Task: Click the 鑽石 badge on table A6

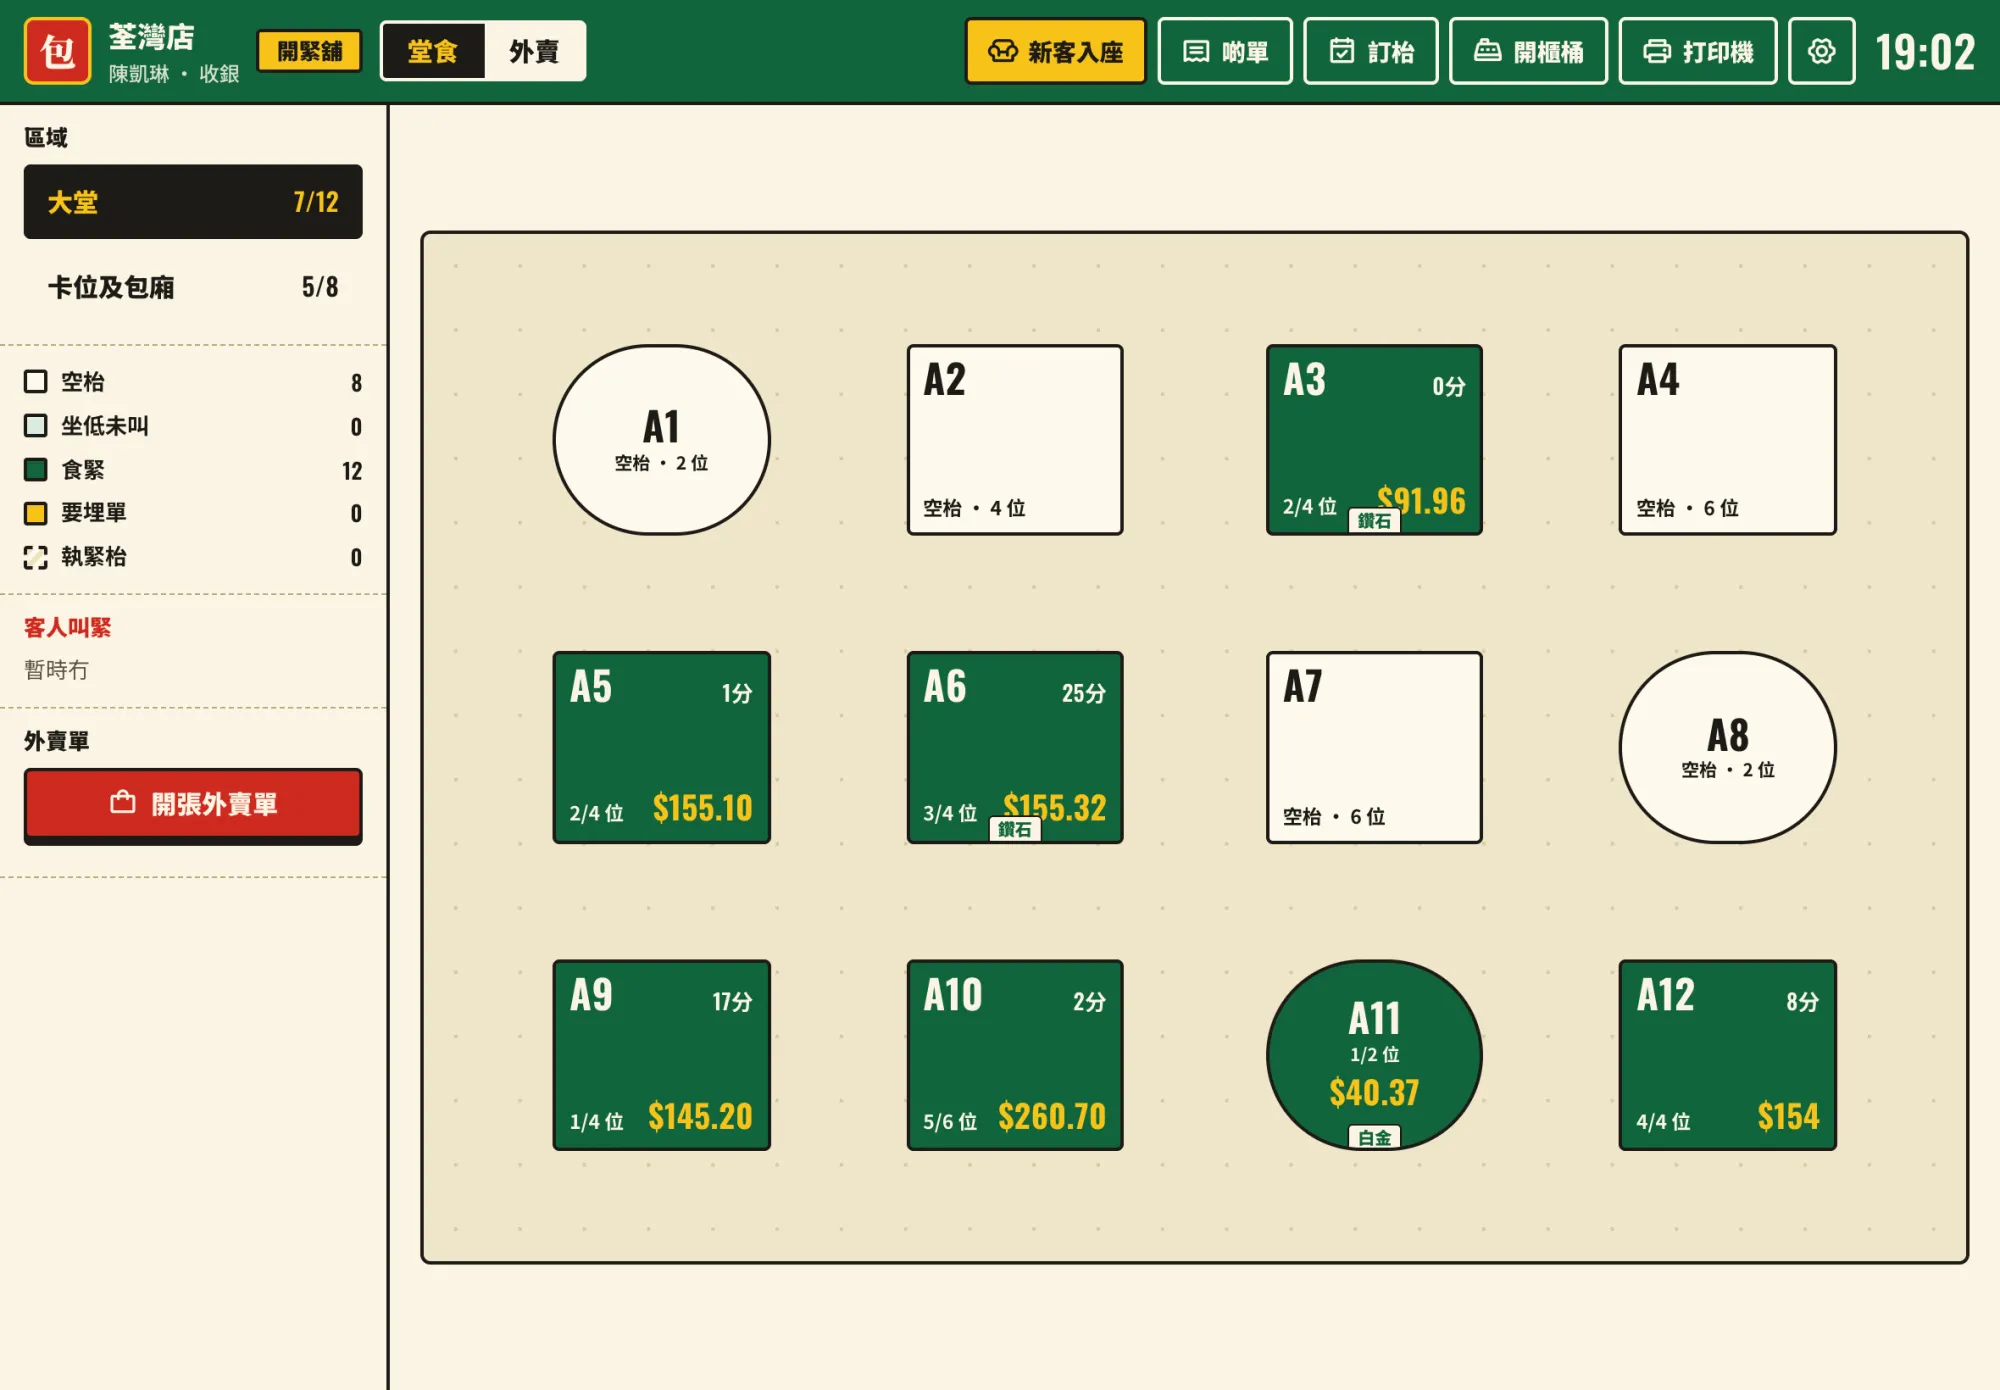Action: pyautogui.click(x=1014, y=829)
